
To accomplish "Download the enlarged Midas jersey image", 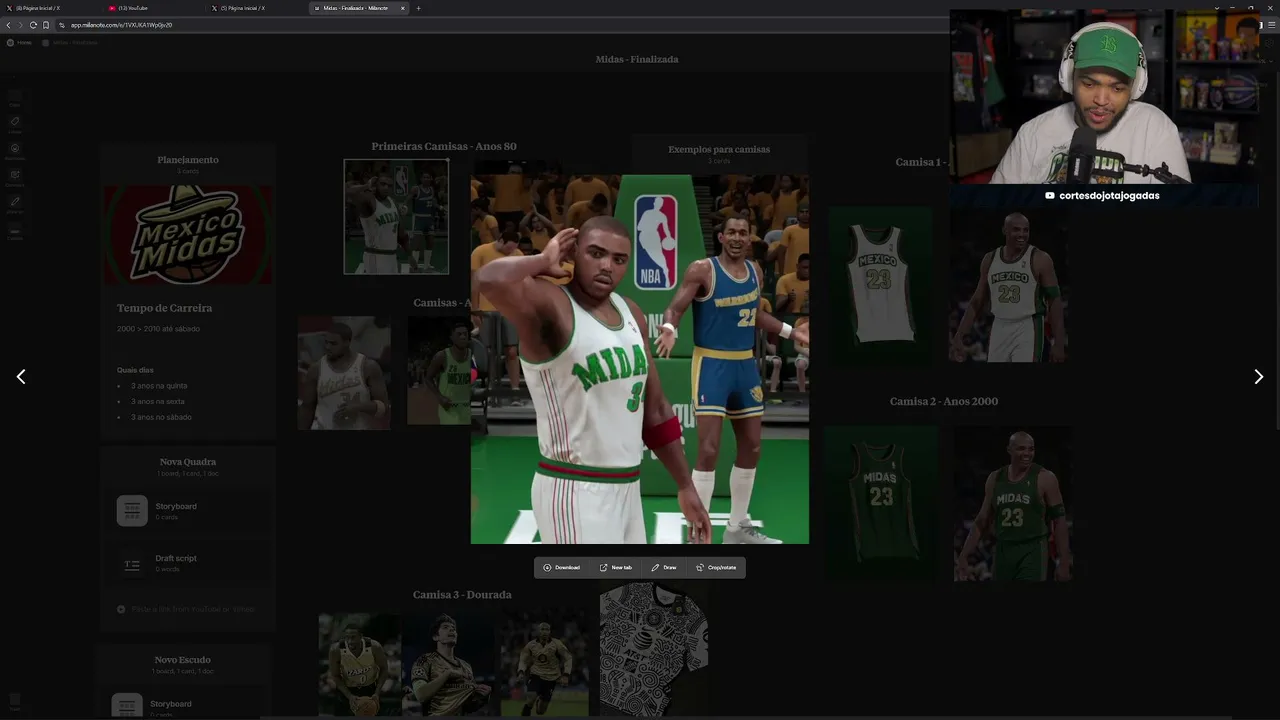I will [x=562, y=568].
